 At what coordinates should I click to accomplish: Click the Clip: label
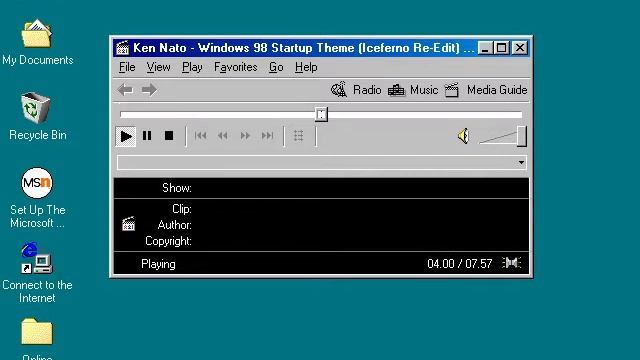click(182, 209)
